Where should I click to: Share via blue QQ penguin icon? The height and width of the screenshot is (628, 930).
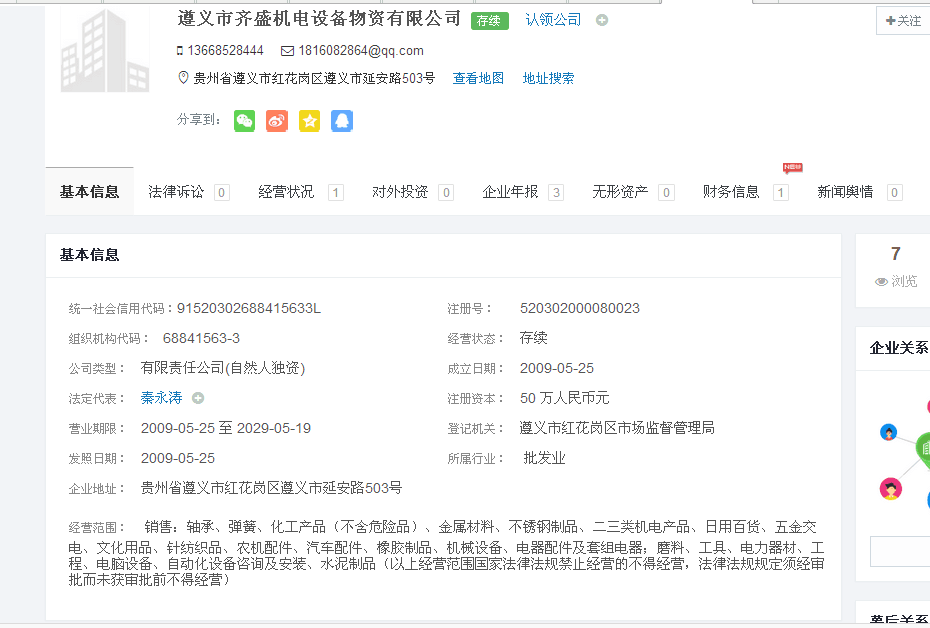(x=342, y=121)
